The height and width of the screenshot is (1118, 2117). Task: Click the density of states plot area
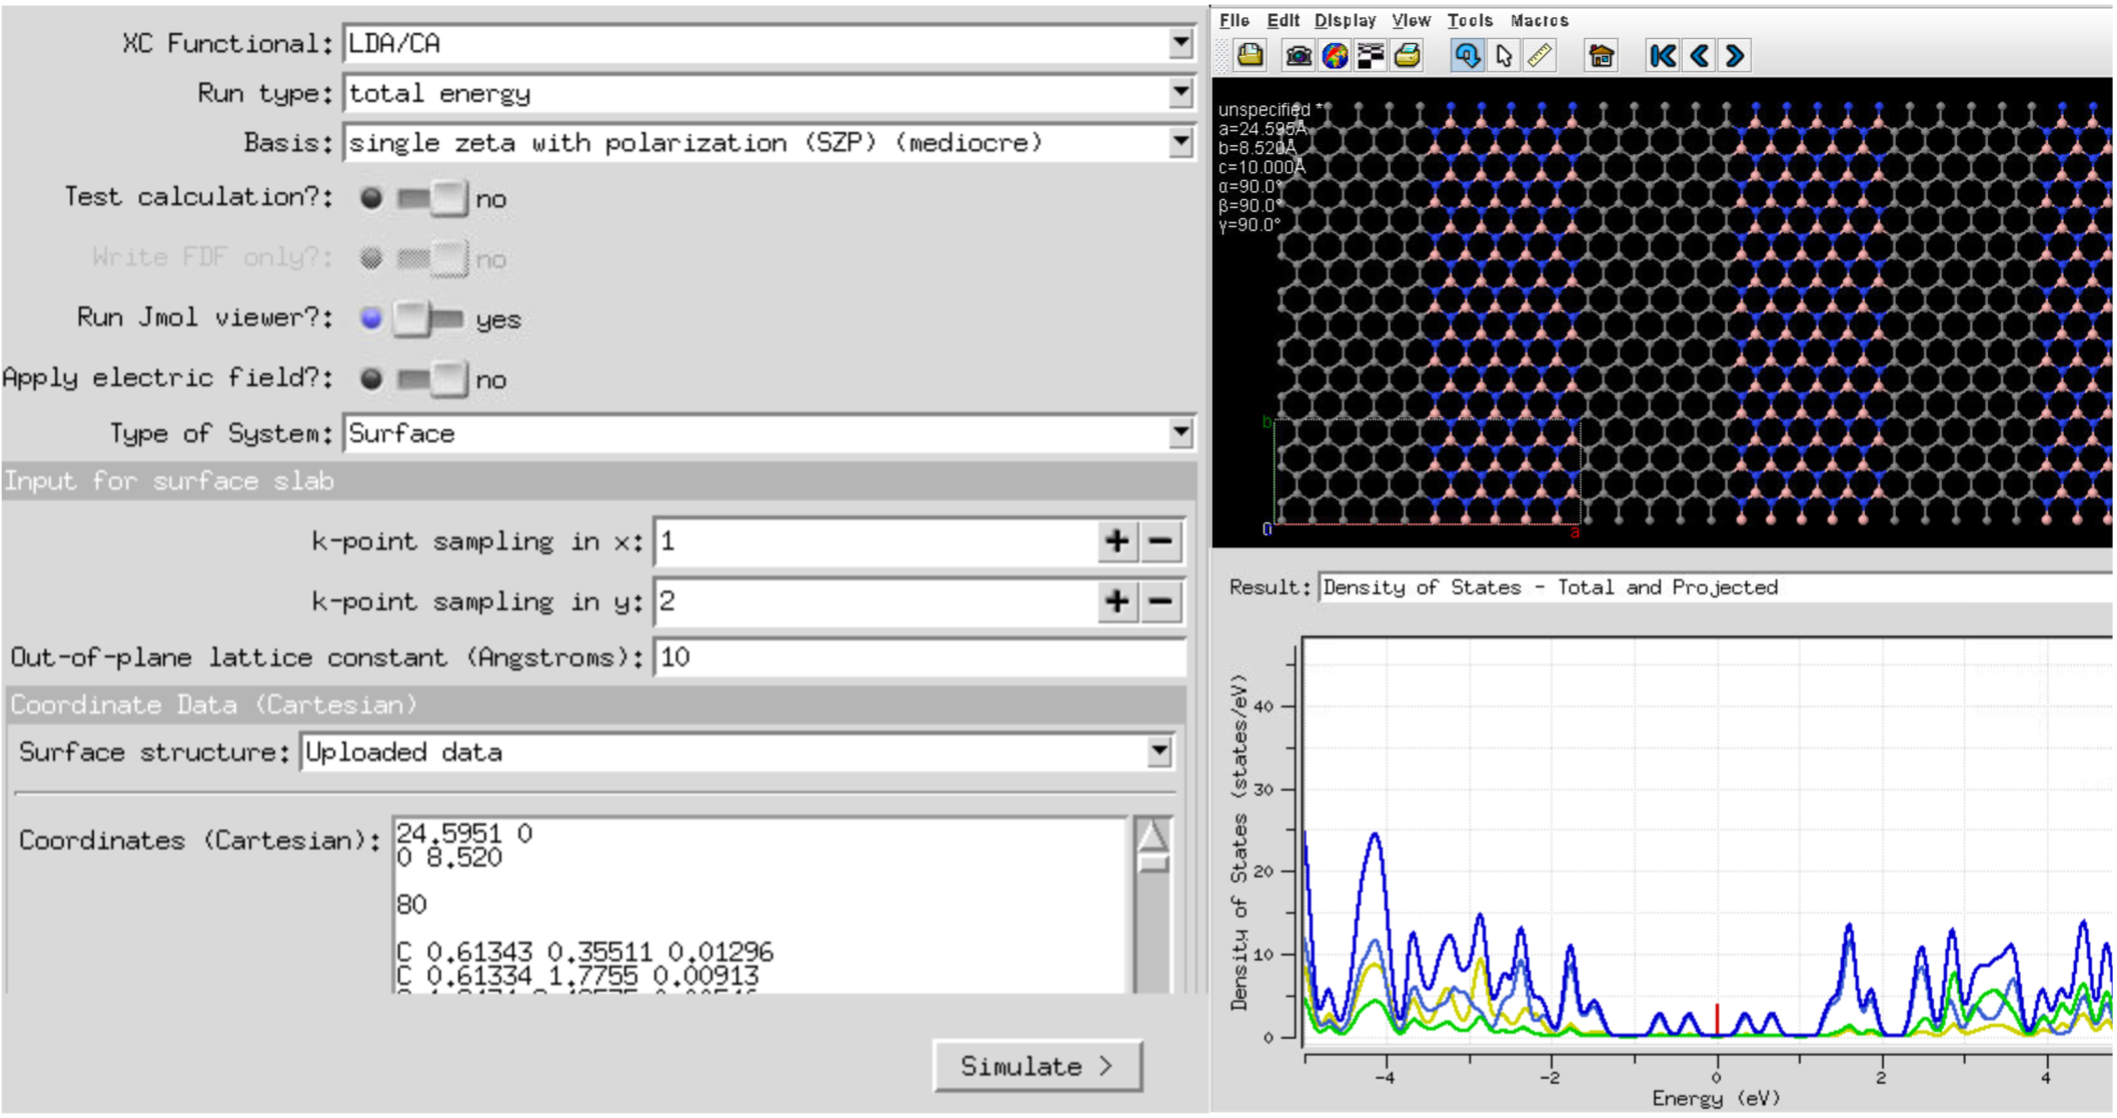point(1707,843)
